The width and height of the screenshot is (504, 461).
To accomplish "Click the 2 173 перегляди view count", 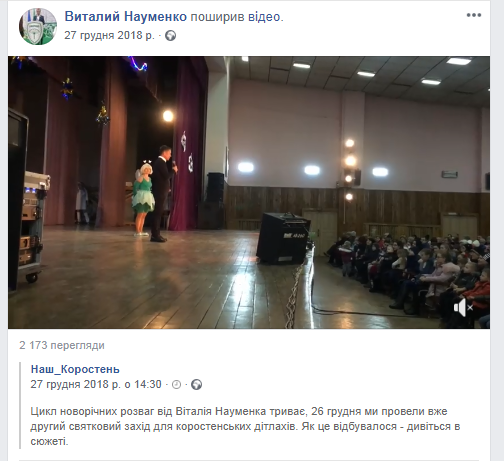I will [62, 345].
